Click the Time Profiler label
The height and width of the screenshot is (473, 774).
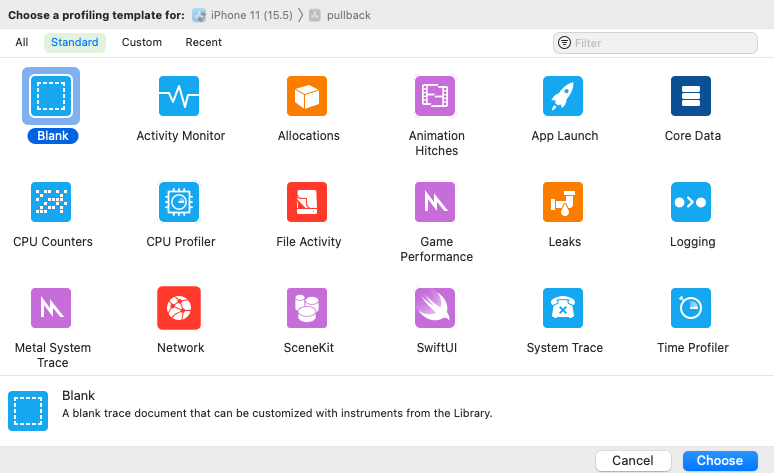click(693, 348)
